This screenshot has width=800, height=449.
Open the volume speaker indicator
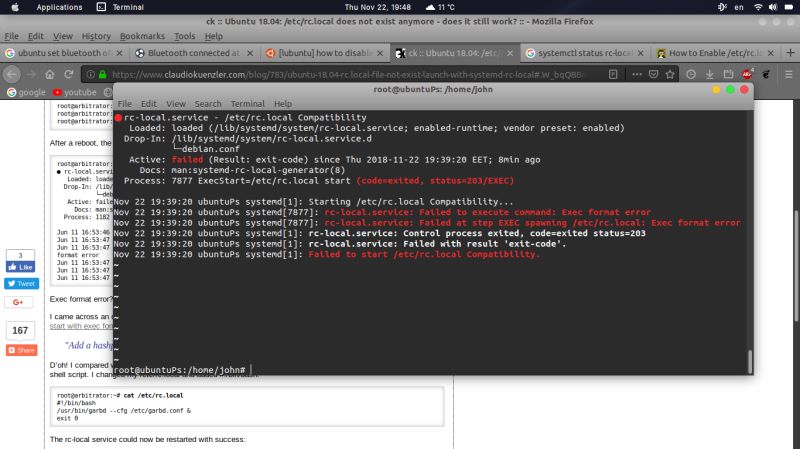[773, 7]
